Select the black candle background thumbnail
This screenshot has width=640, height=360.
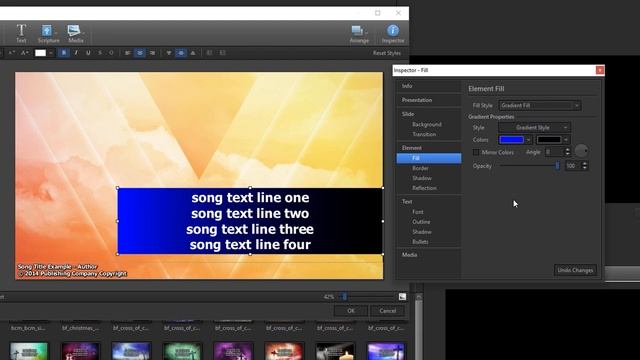335,351
